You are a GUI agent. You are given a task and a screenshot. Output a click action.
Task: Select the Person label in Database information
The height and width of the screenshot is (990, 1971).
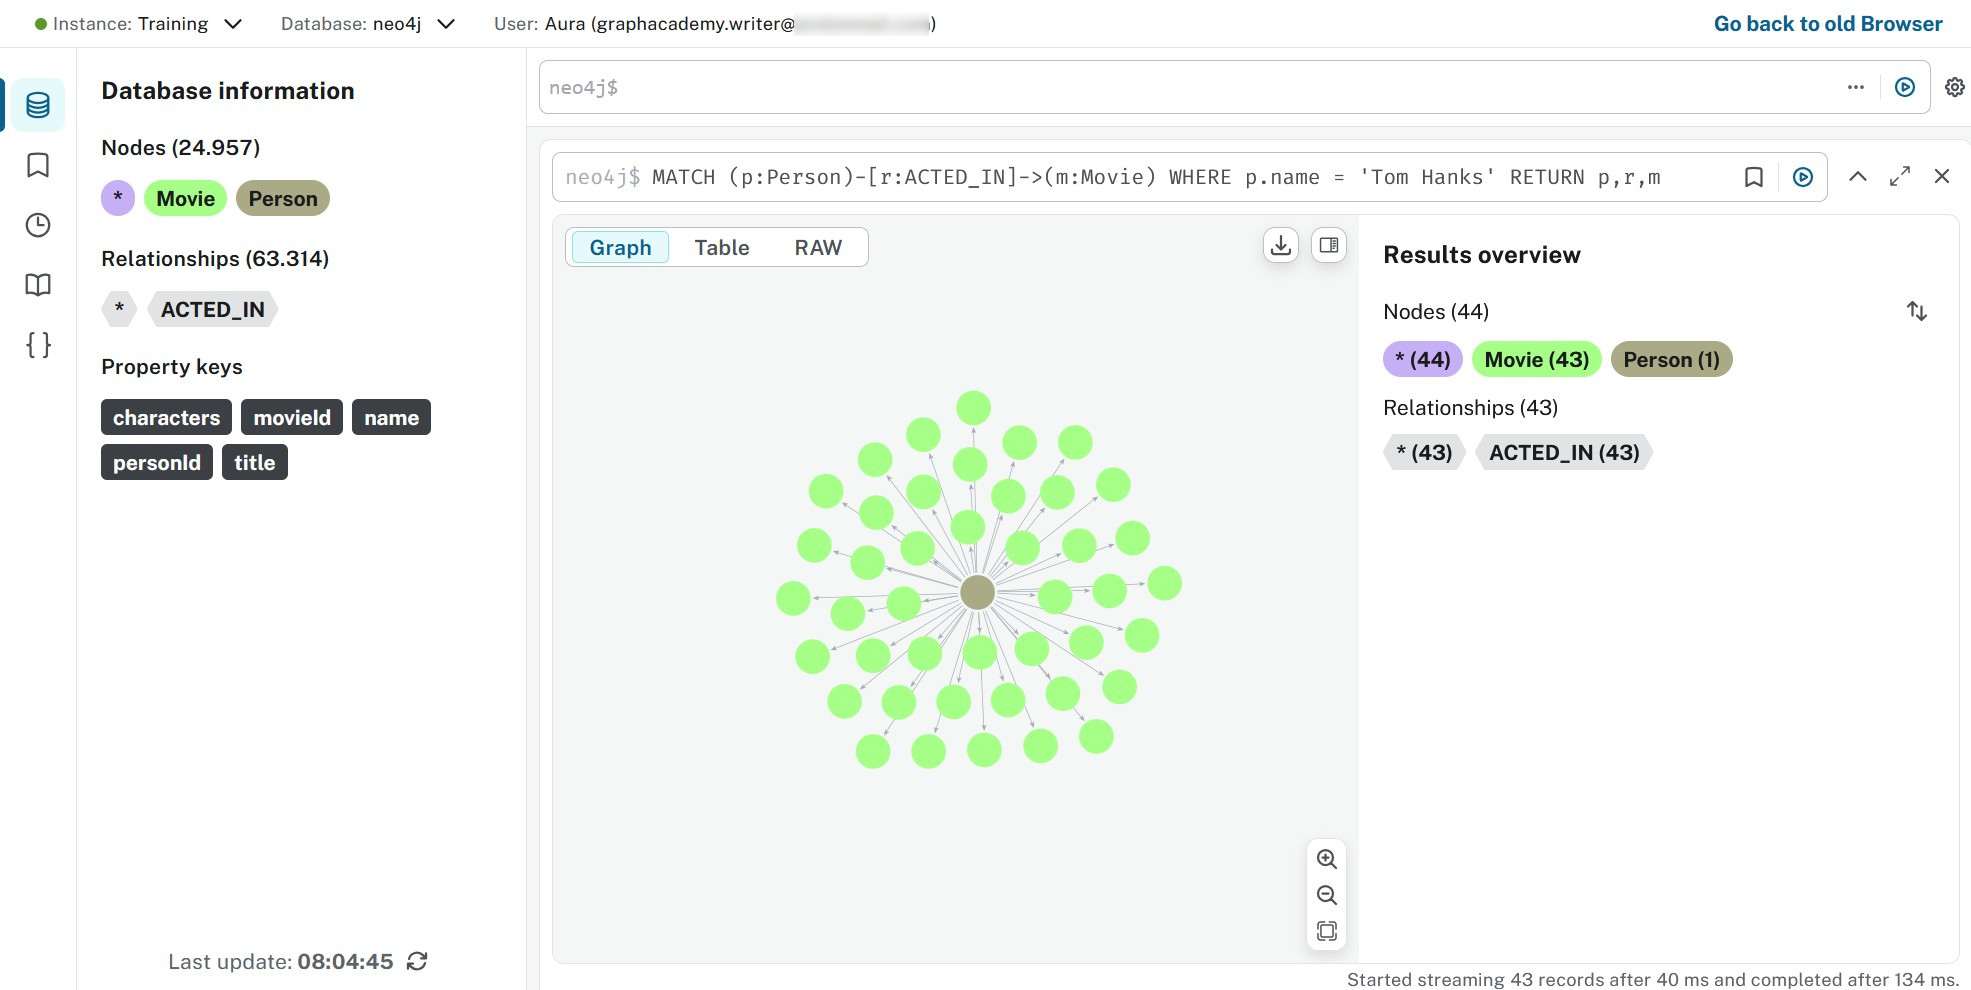tap(283, 198)
